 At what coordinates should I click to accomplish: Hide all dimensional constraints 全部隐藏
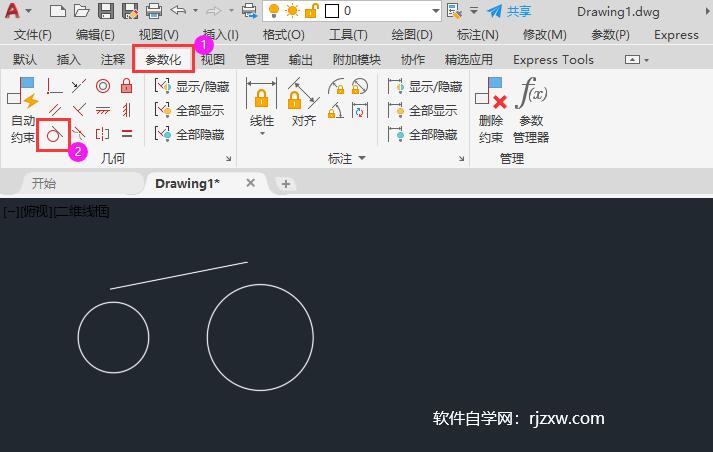(x=422, y=134)
